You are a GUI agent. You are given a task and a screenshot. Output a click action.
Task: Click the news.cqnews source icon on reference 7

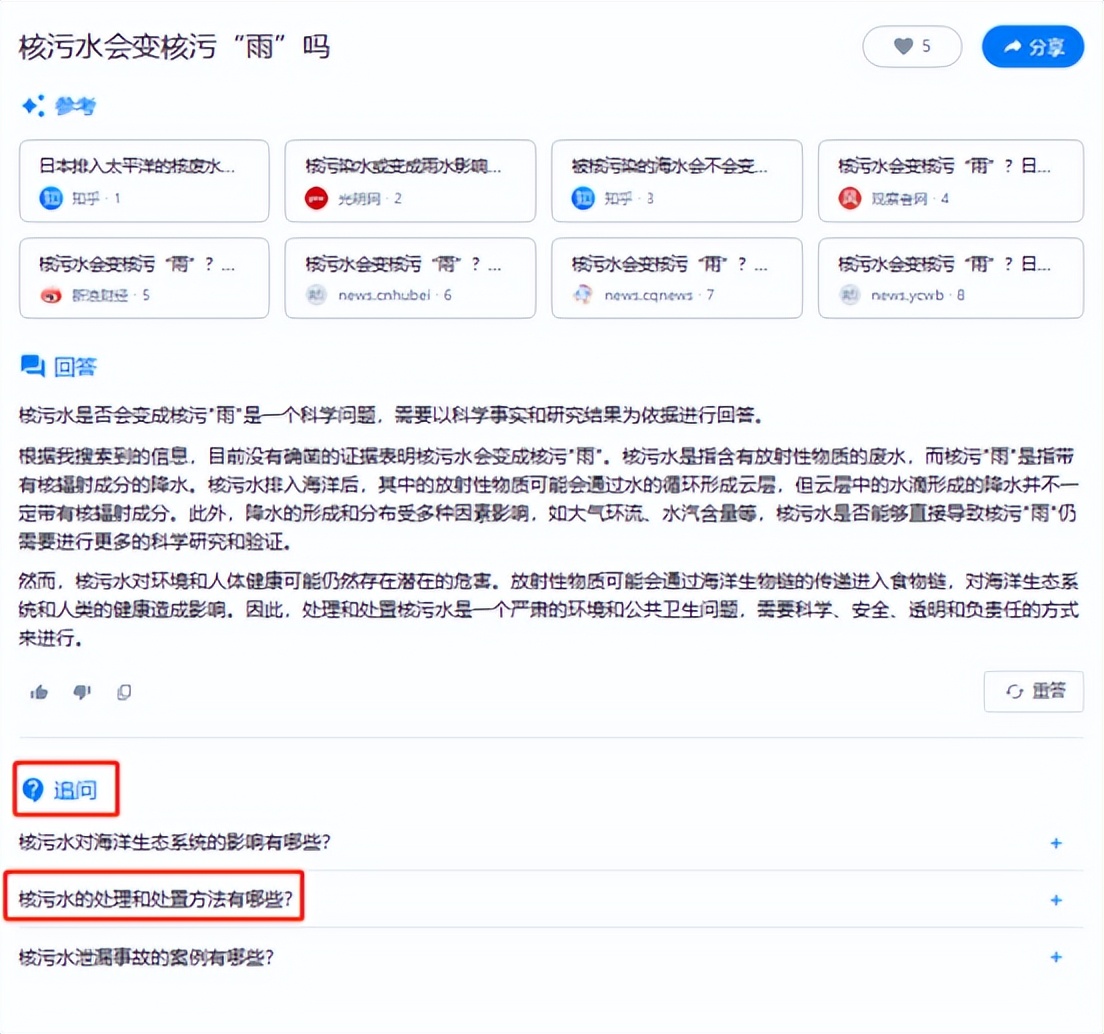click(582, 295)
